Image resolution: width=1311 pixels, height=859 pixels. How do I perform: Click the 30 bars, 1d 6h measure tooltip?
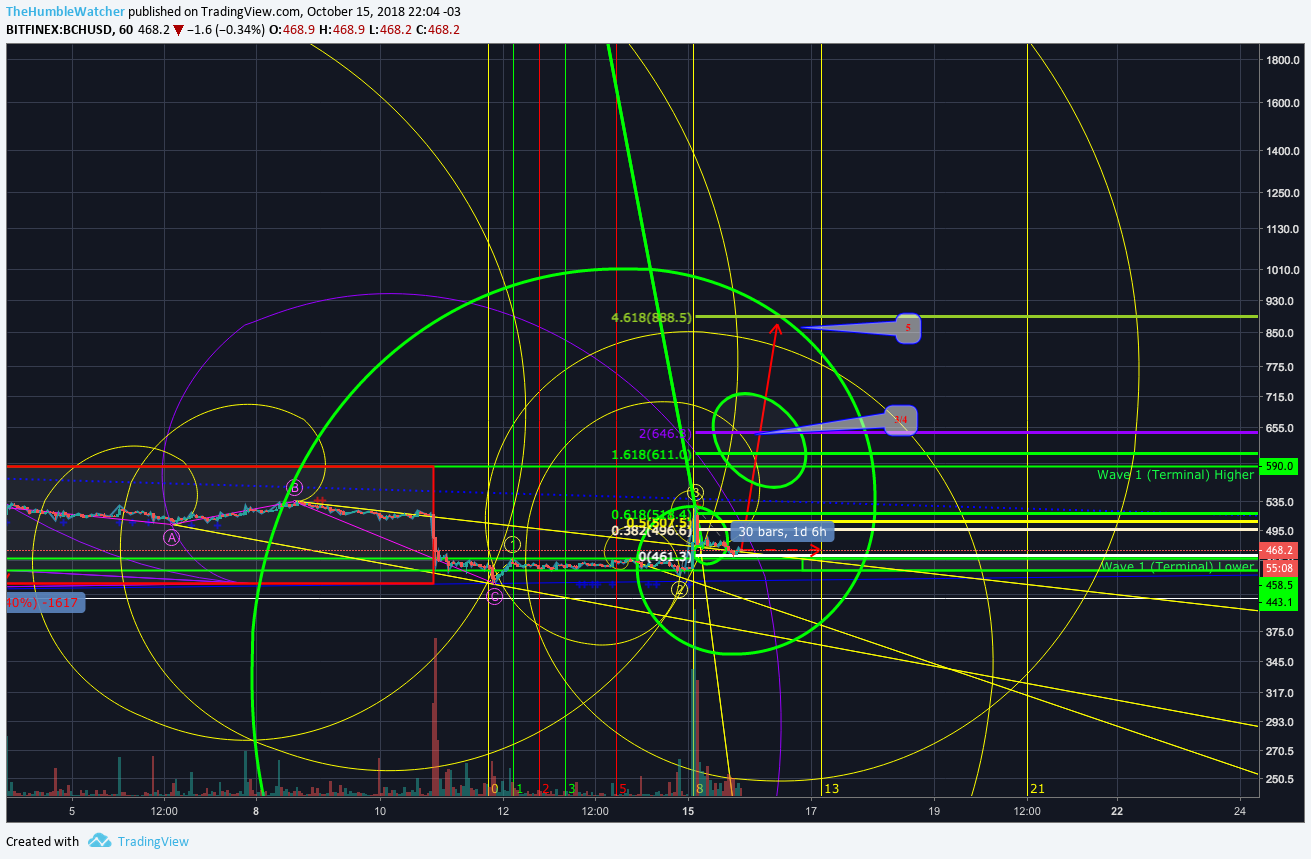(x=783, y=531)
